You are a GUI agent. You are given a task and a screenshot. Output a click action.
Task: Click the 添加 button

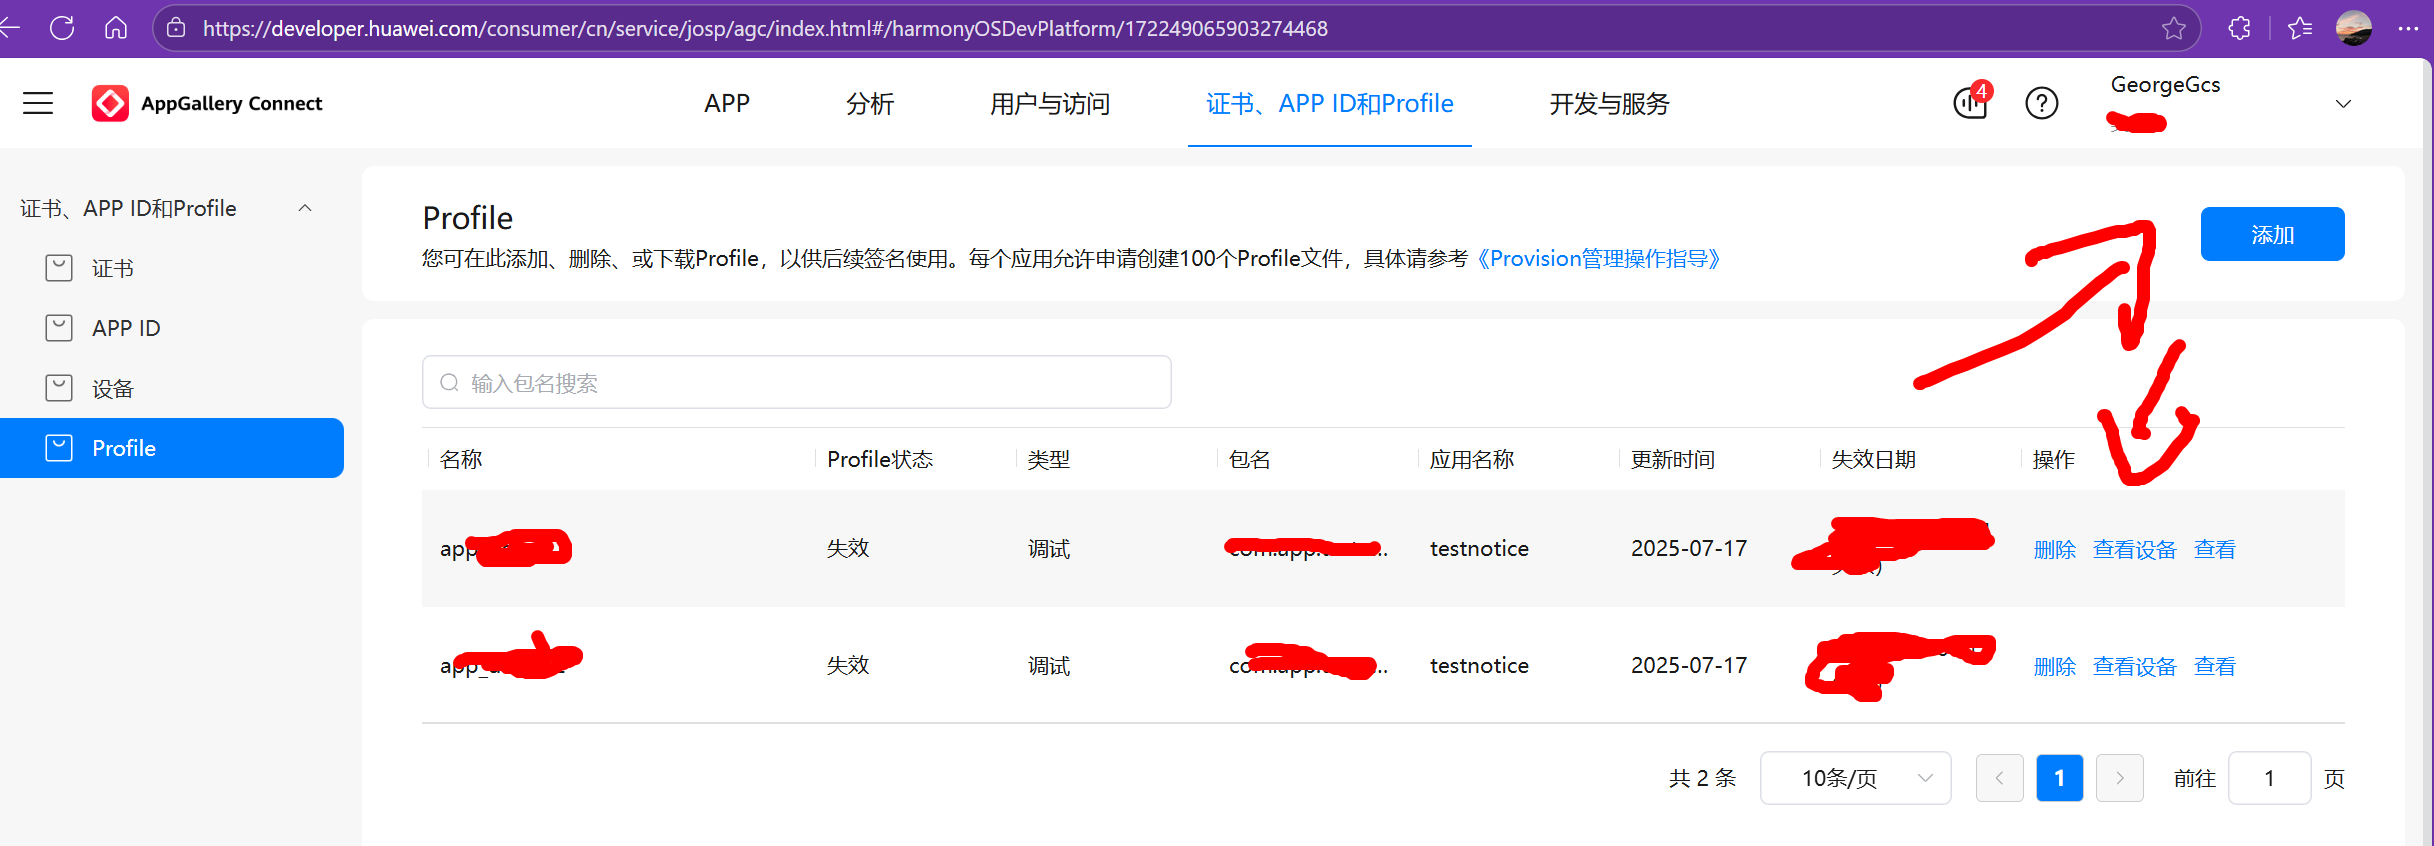2272,234
